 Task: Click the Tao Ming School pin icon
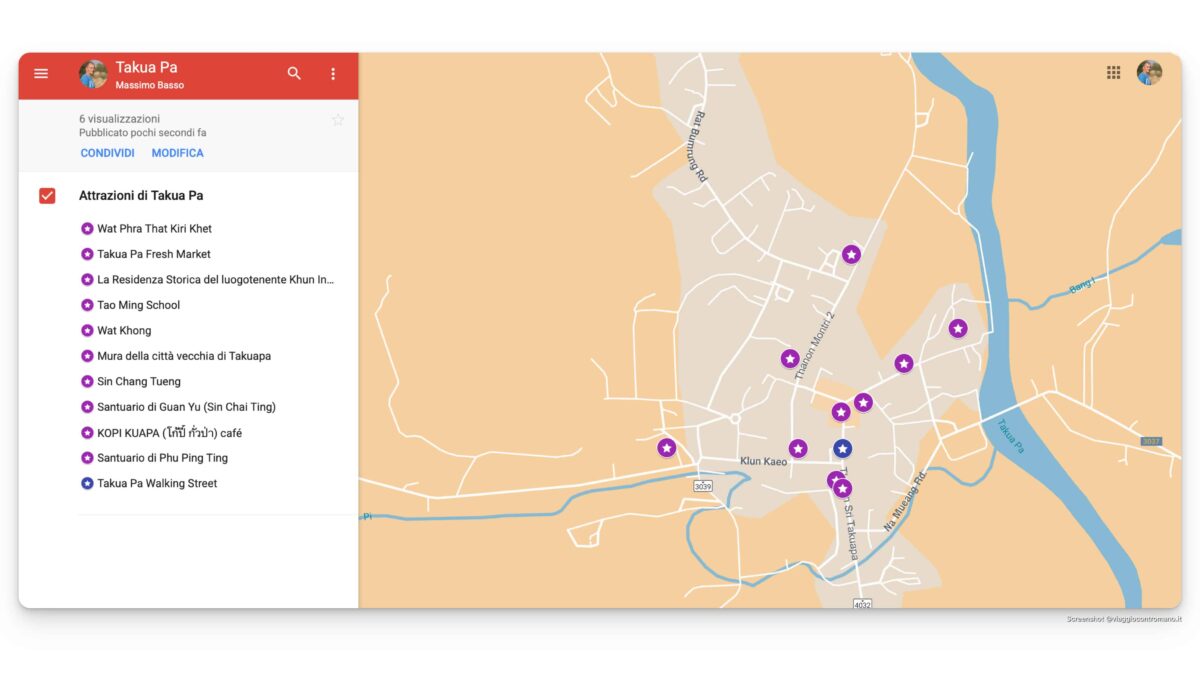click(x=85, y=305)
